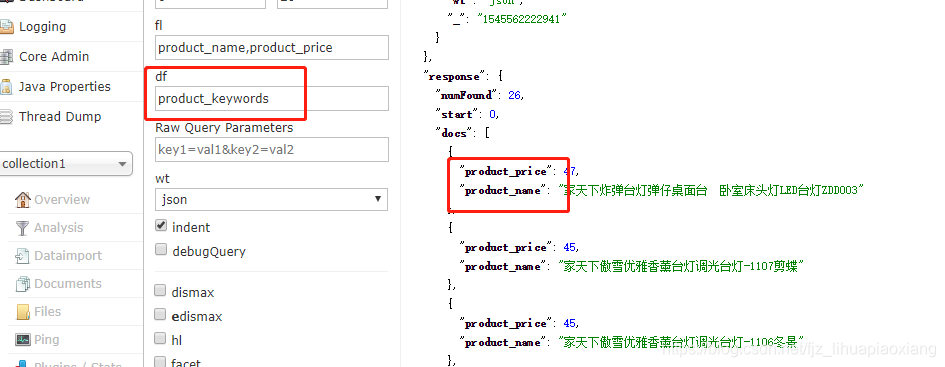Viewport: 945px width, 367px height.
Task: Click the Ping monitor icon
Action: (x=22, y=339)
